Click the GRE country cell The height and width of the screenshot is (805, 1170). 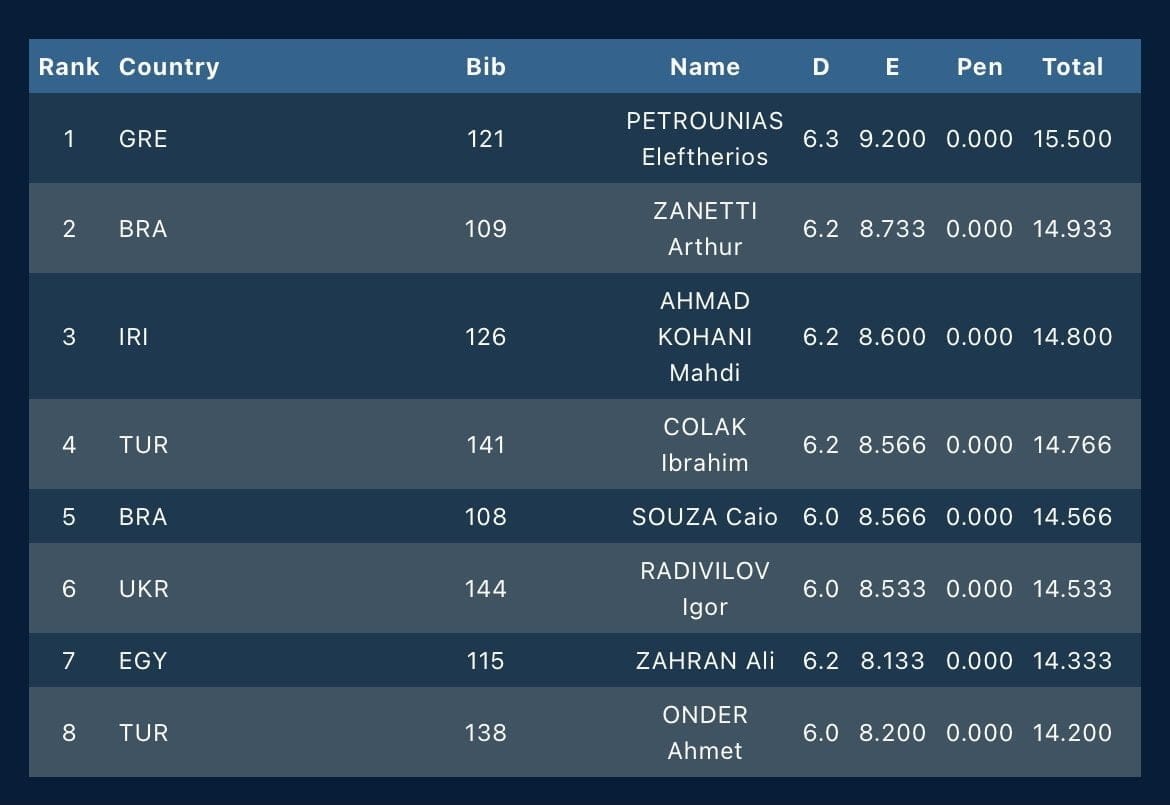tap(143, 139)
